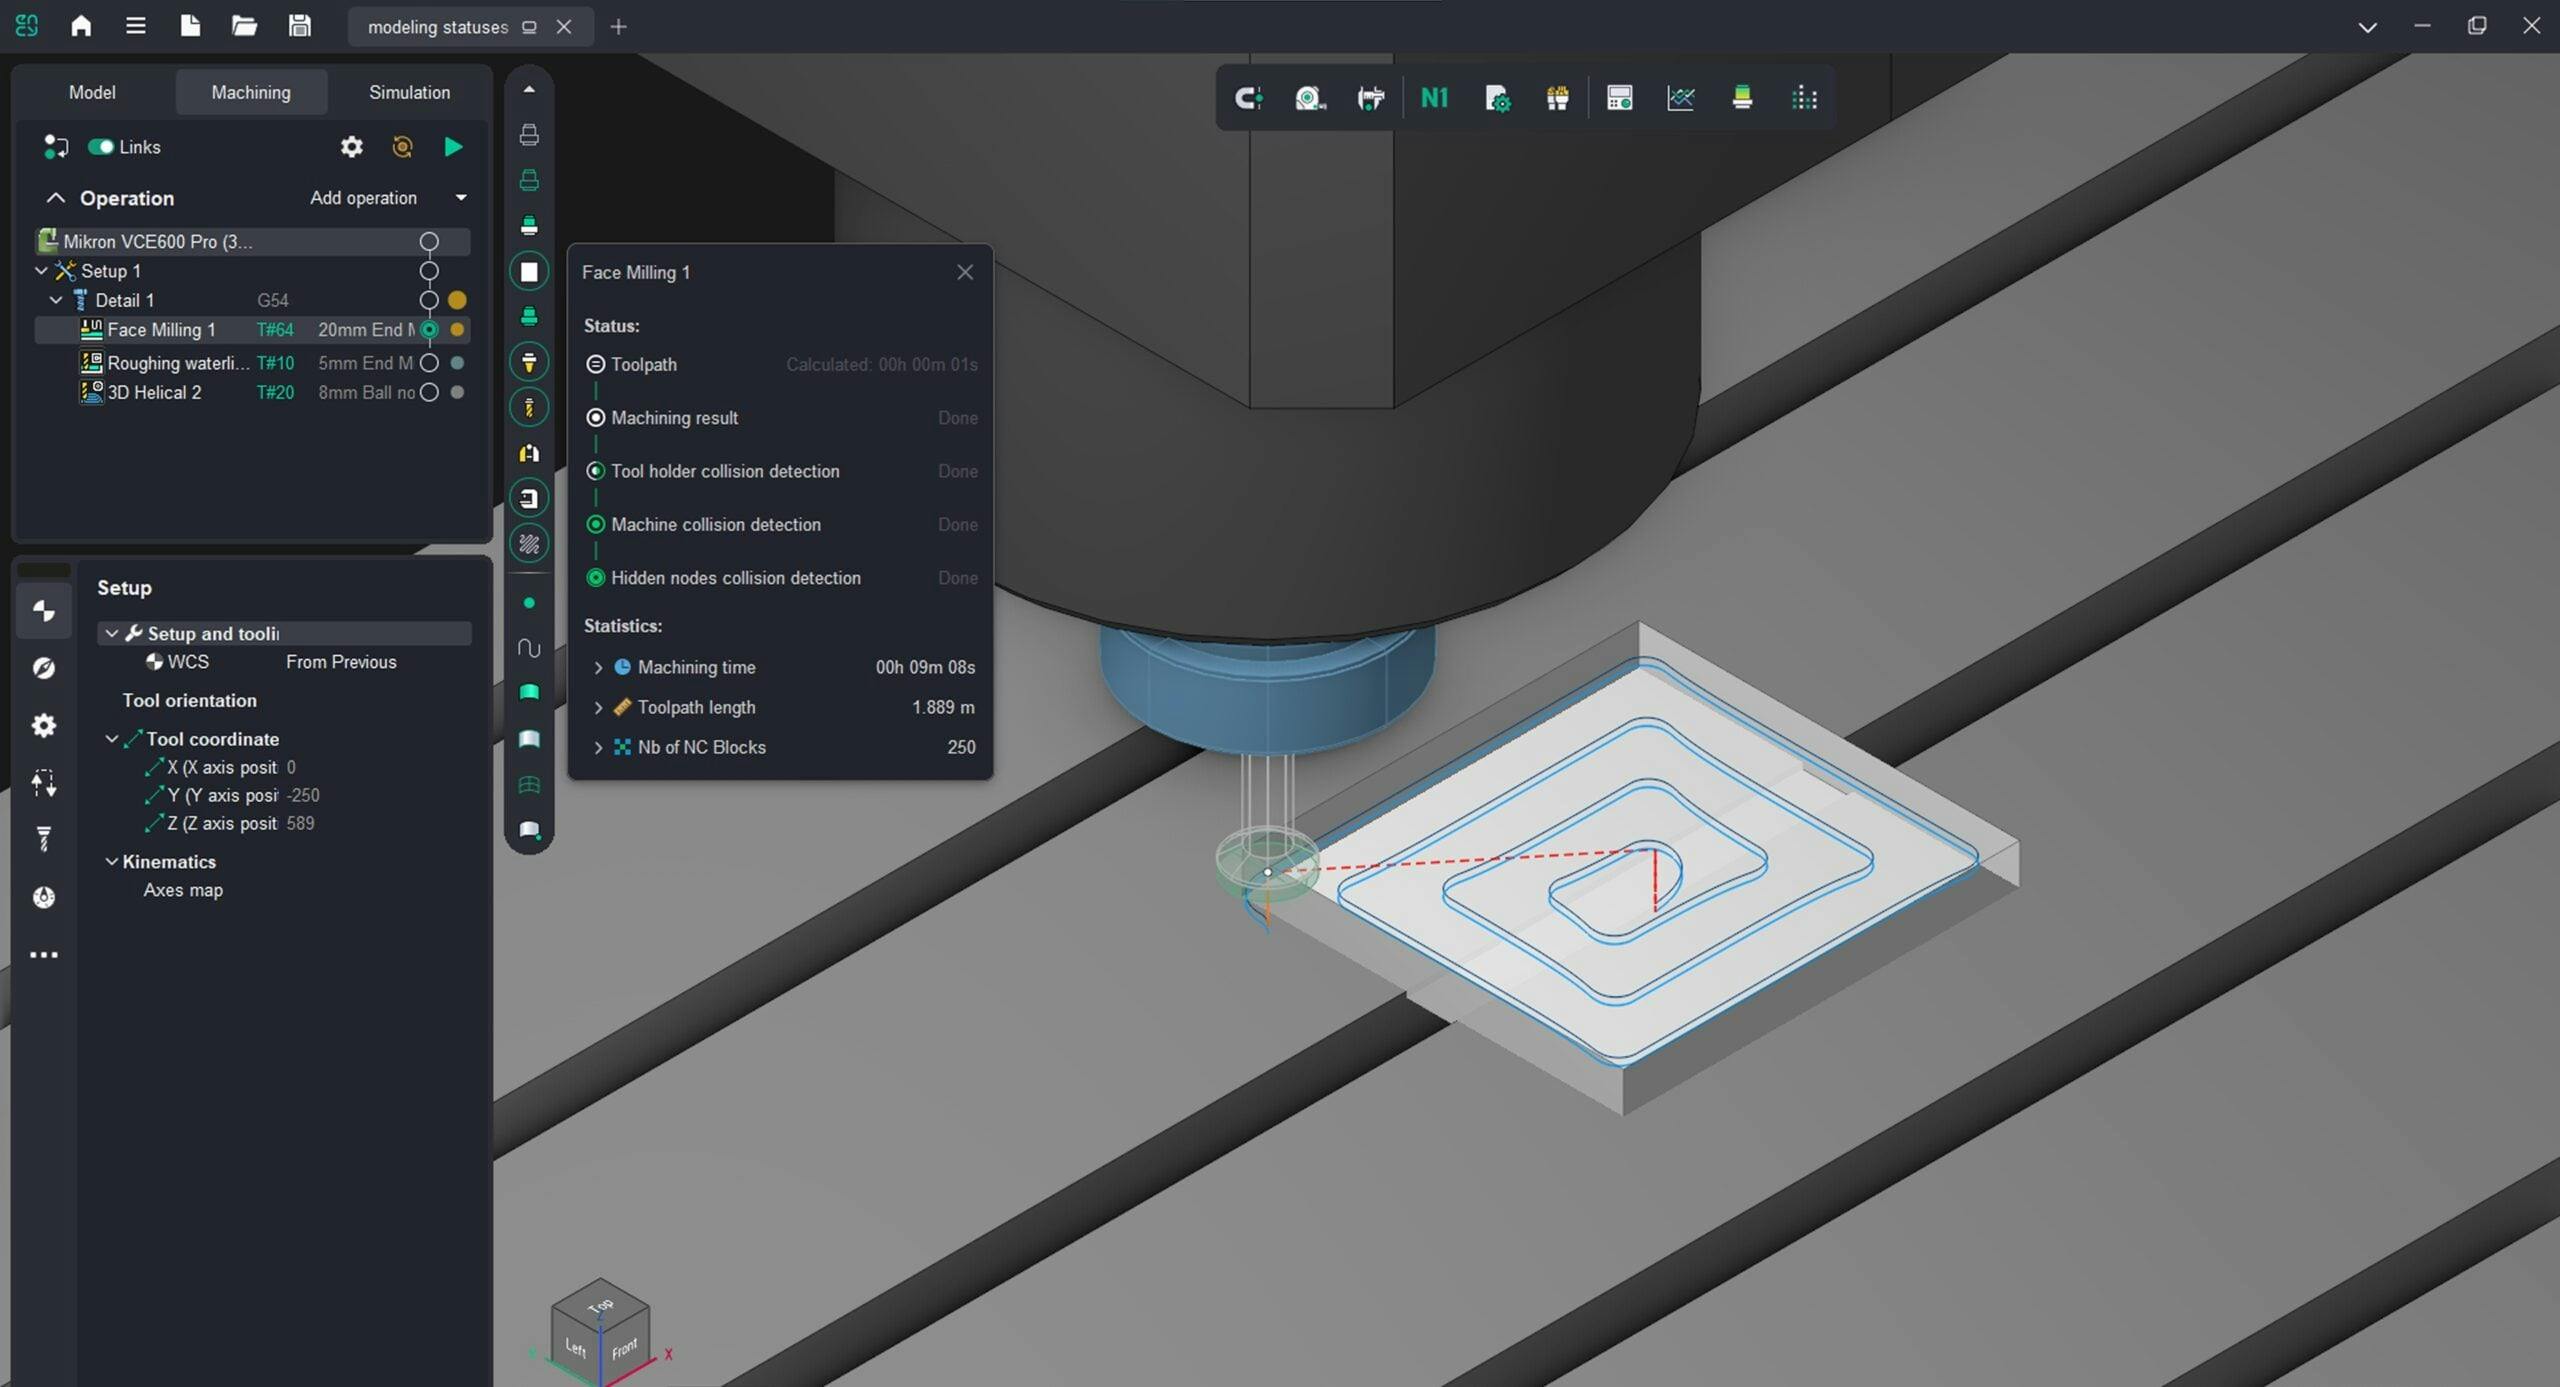Activate the magnet snap tool
Image resolution: width=2560 pixels, height=1387 pixels.
(x=1248, y=98)
